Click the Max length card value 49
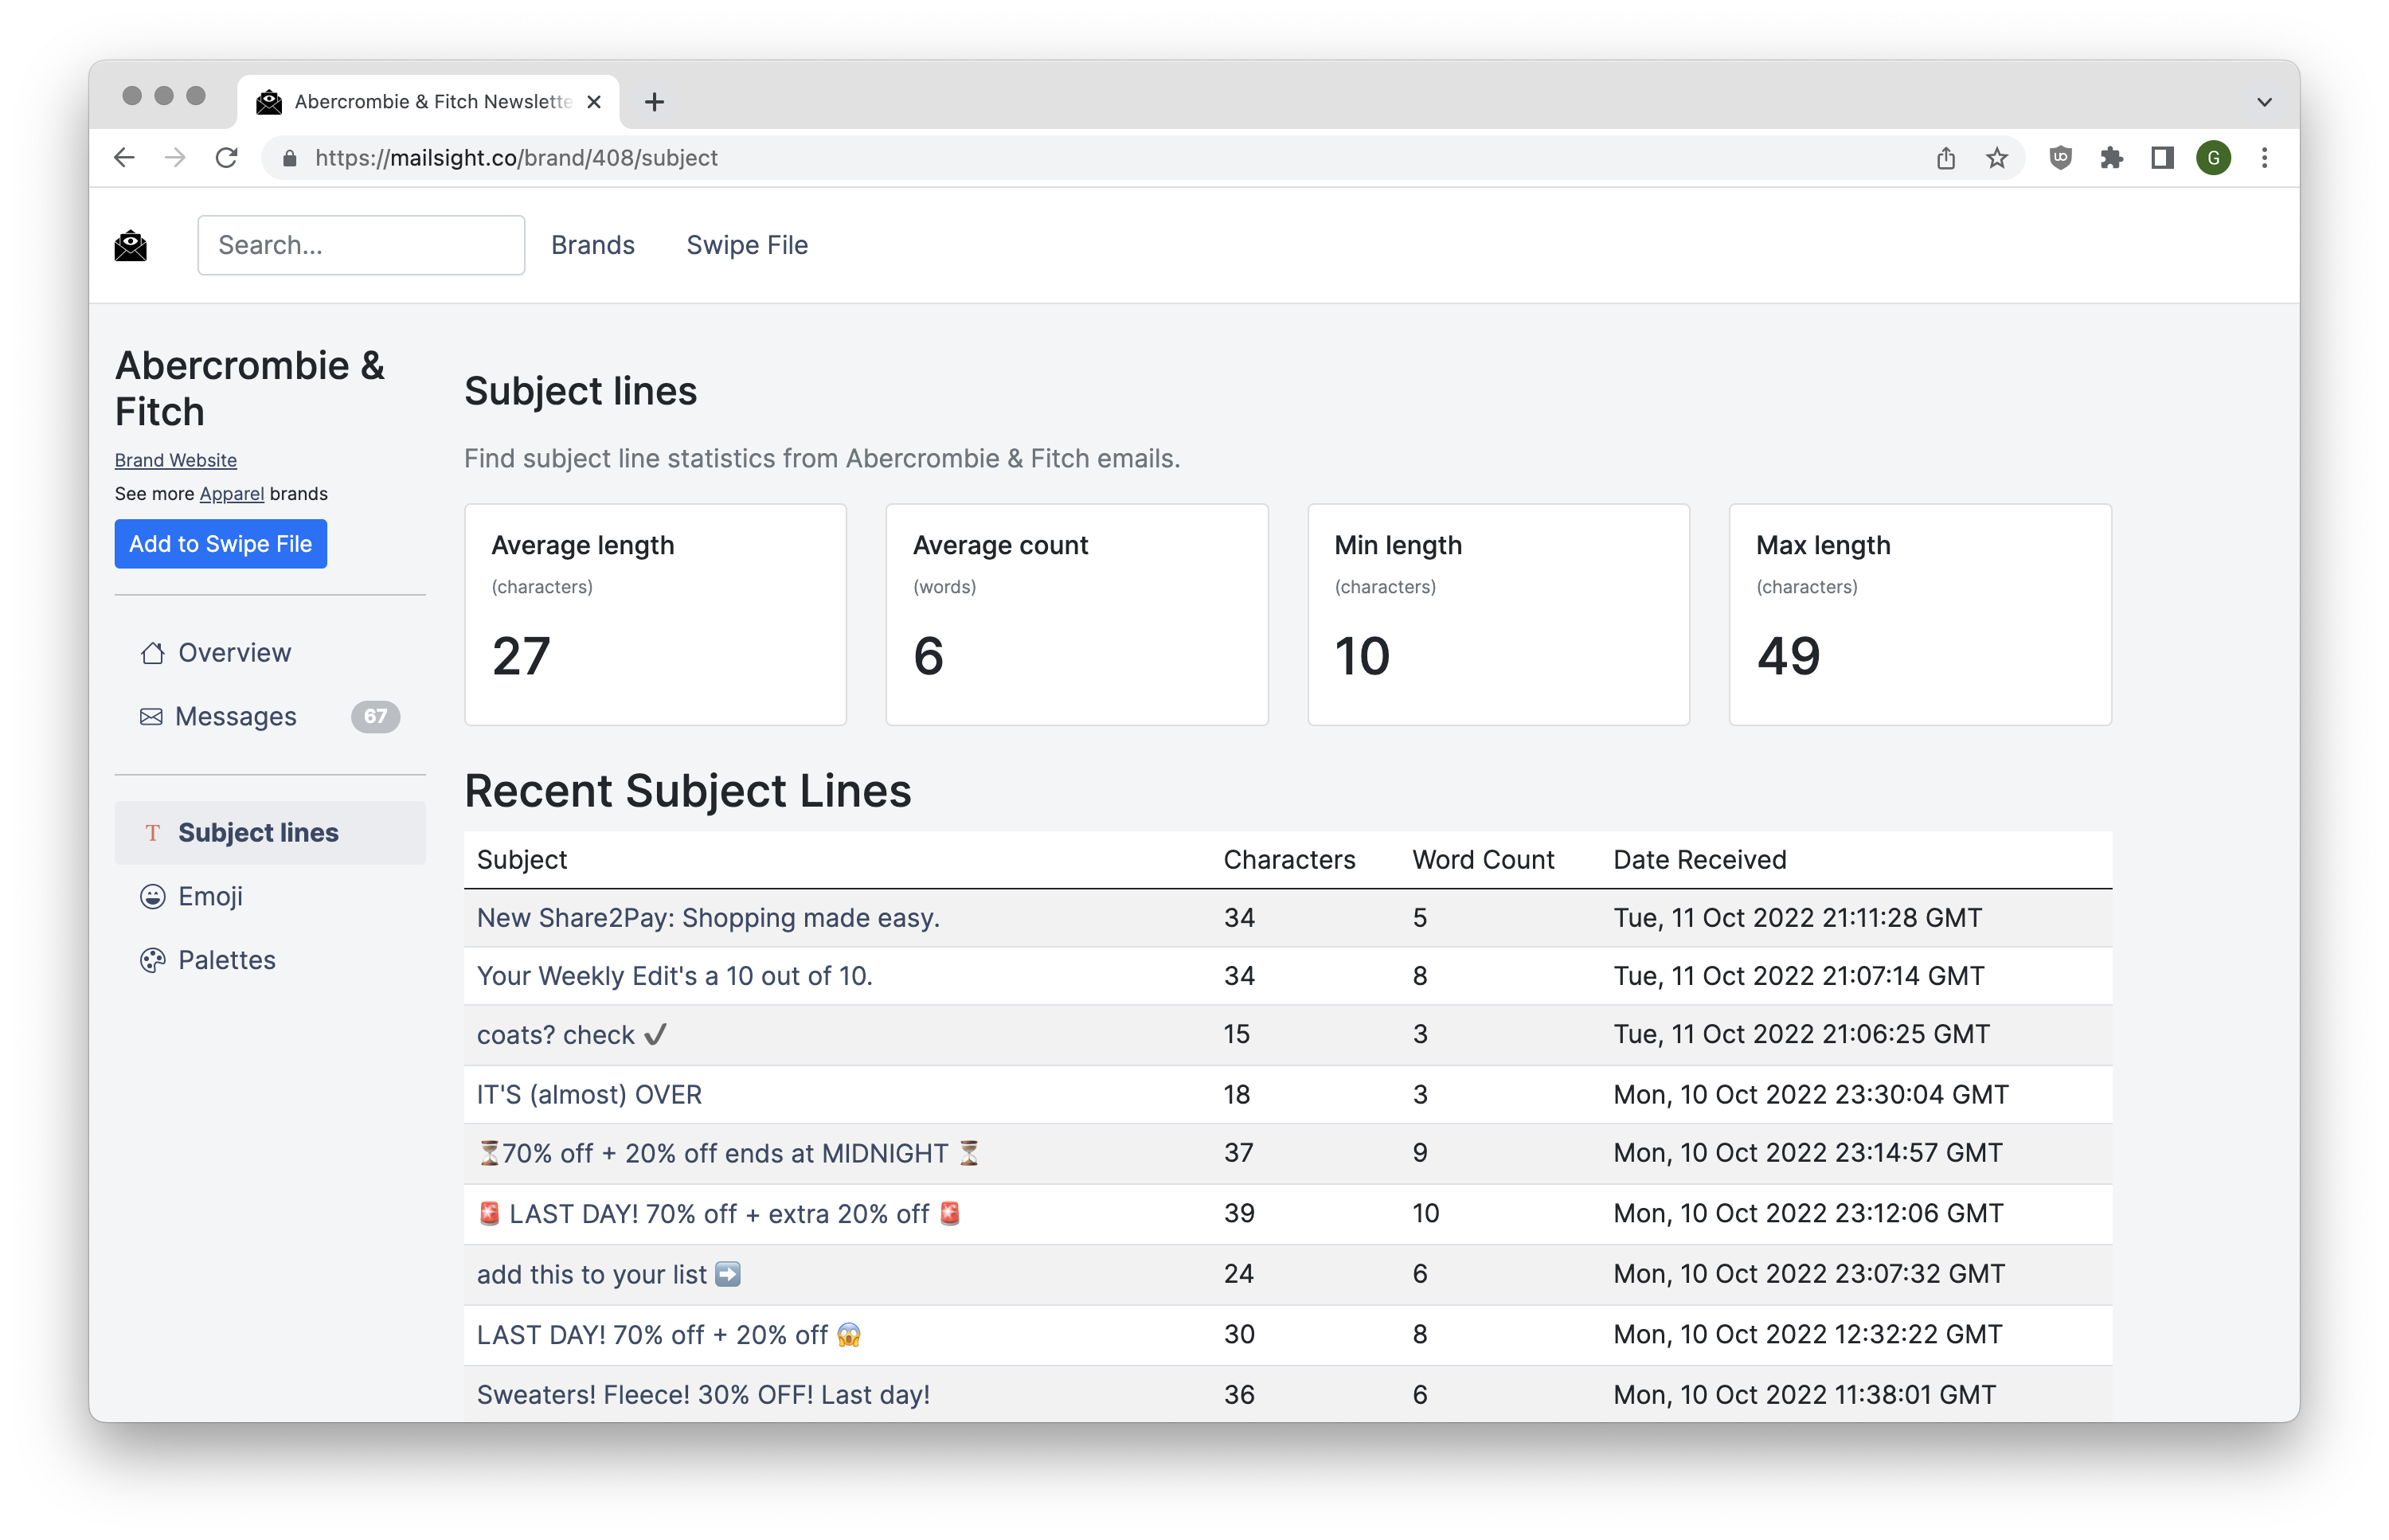 (x=1788, y=656)
